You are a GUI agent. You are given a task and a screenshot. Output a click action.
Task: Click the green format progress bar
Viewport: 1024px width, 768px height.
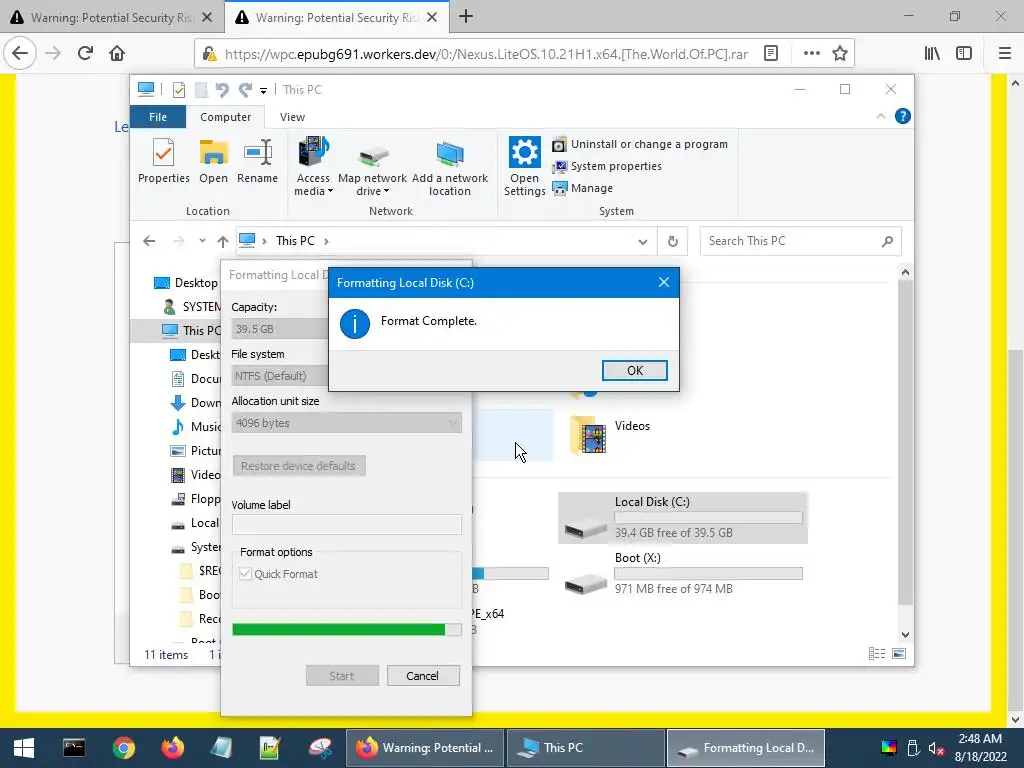pyautogui.click(x=346, y=629)
